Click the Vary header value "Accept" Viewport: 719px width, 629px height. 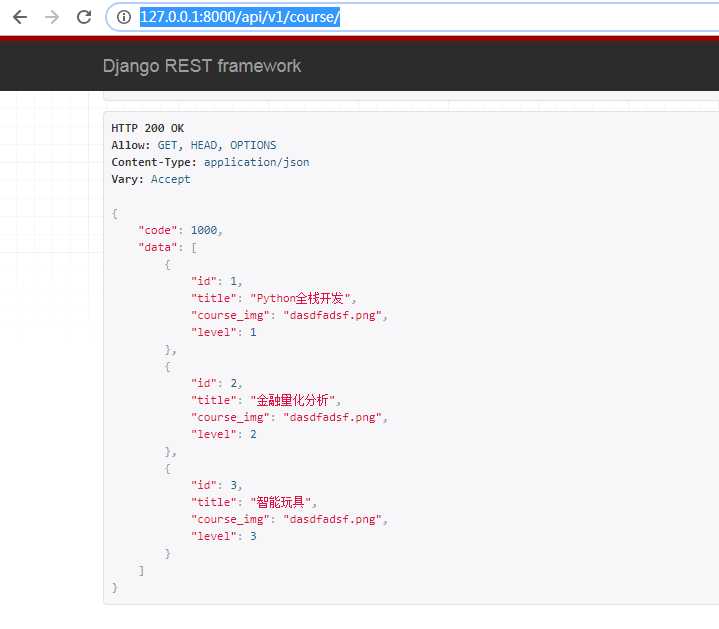pyautogui.click(x=171, y=179)
